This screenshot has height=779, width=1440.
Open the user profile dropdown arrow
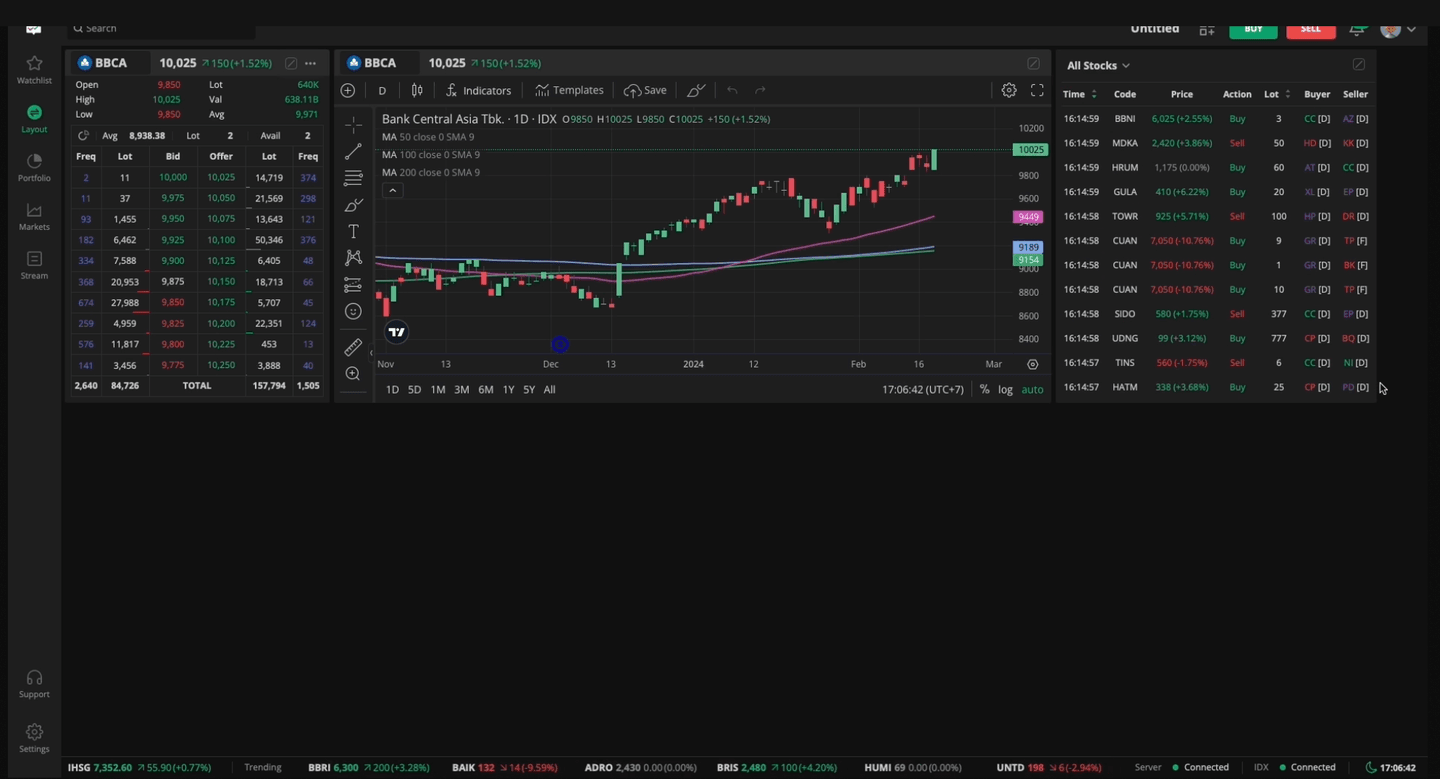[x=1411, y=30]
